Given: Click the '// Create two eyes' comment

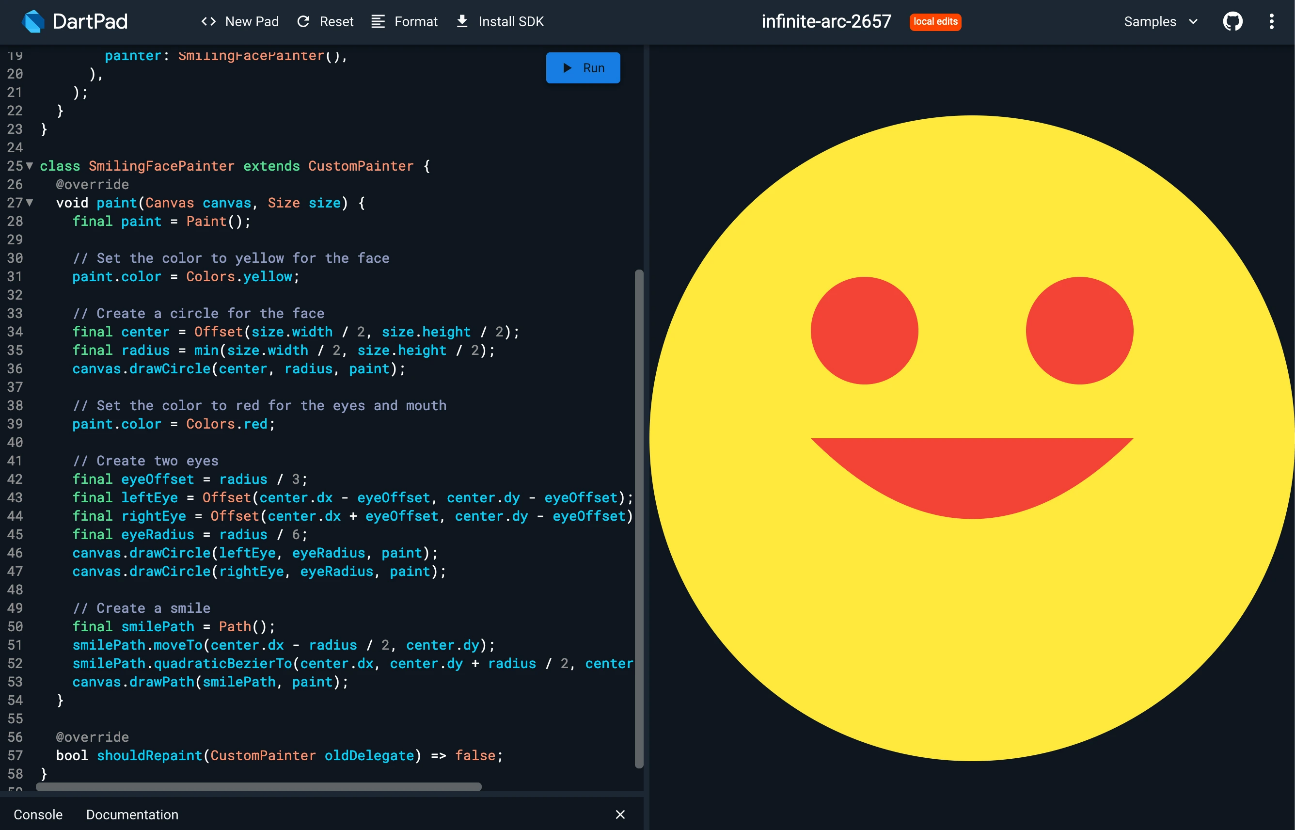Looking at the screenshot, I should [x=145, y=461].
